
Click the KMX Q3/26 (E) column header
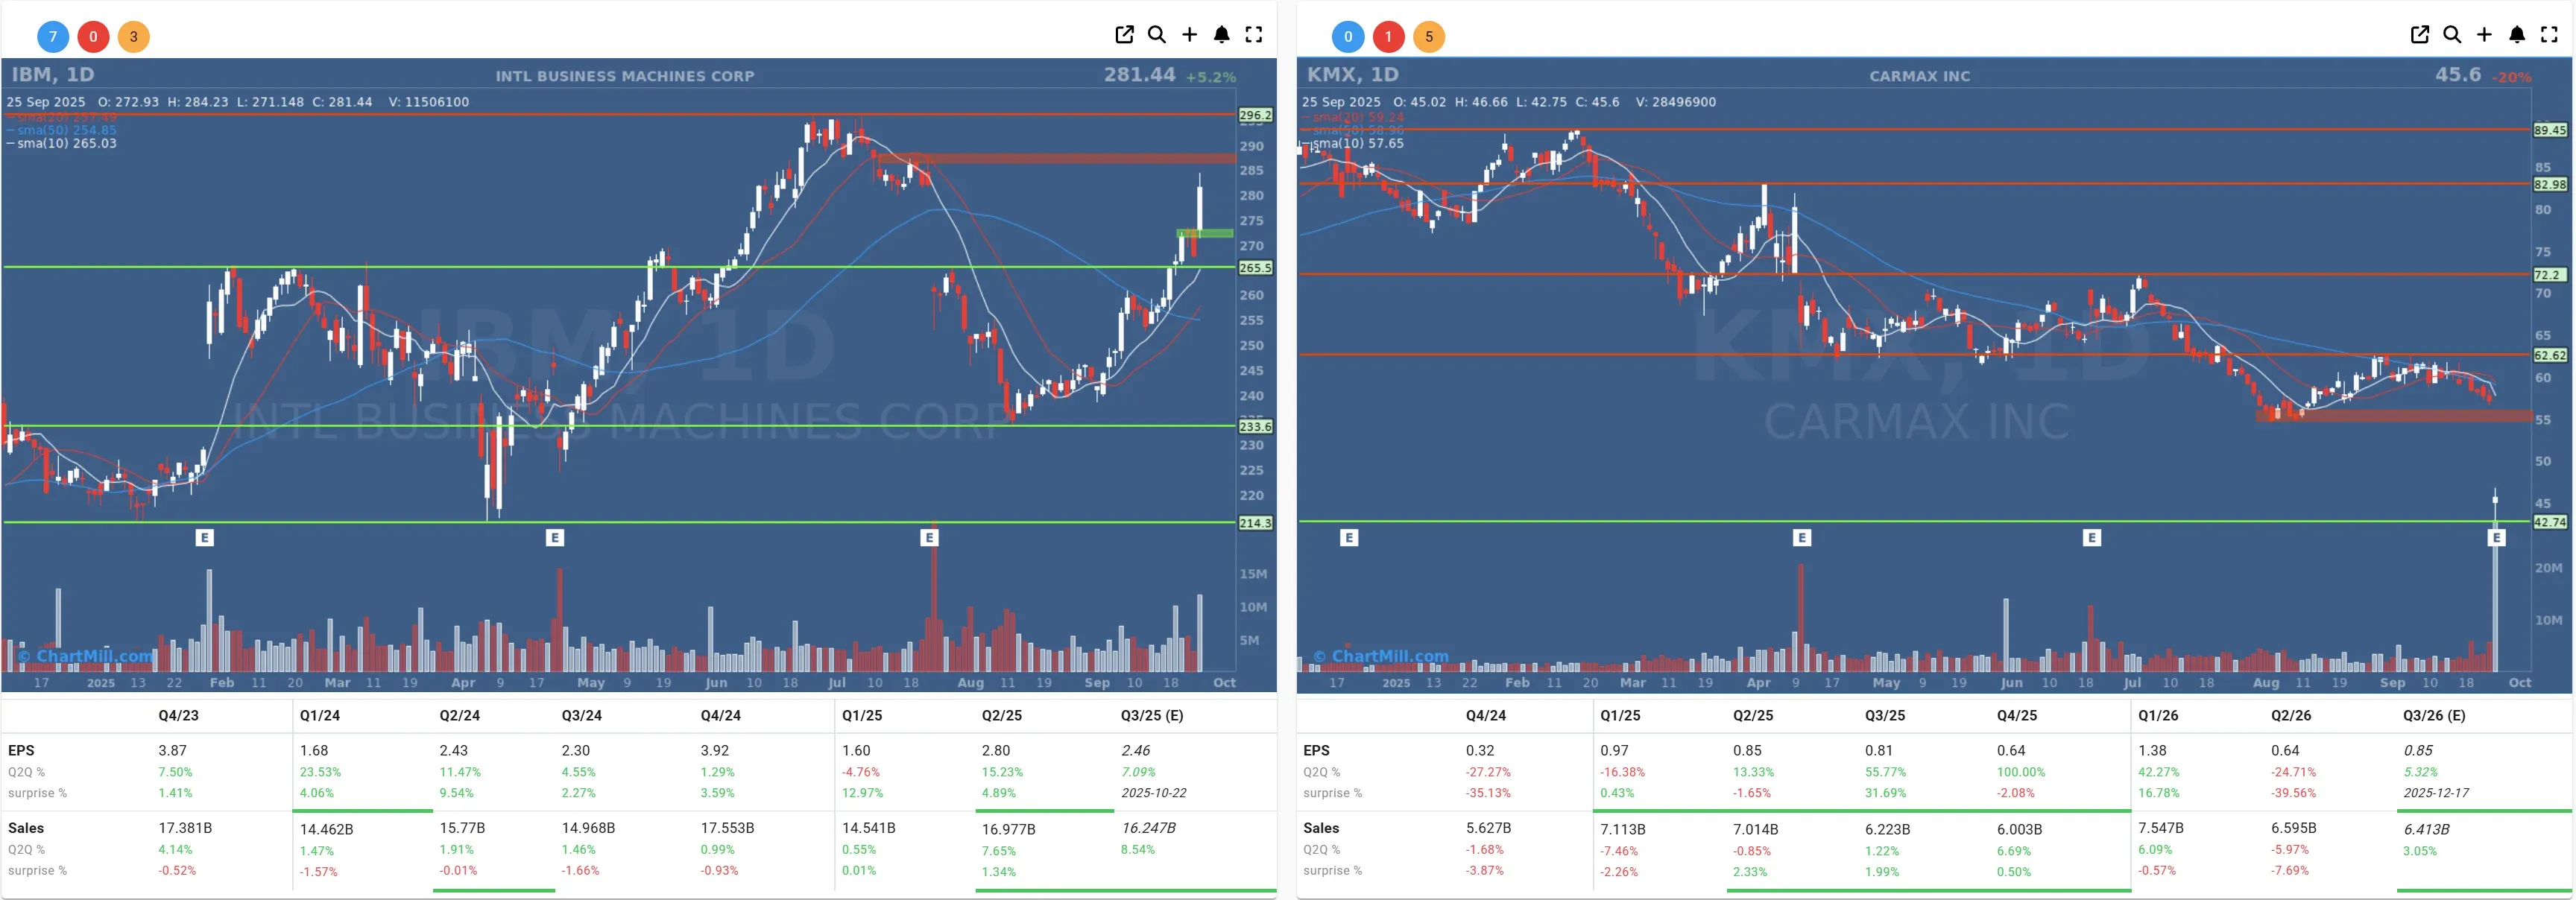pos(2434,716)
